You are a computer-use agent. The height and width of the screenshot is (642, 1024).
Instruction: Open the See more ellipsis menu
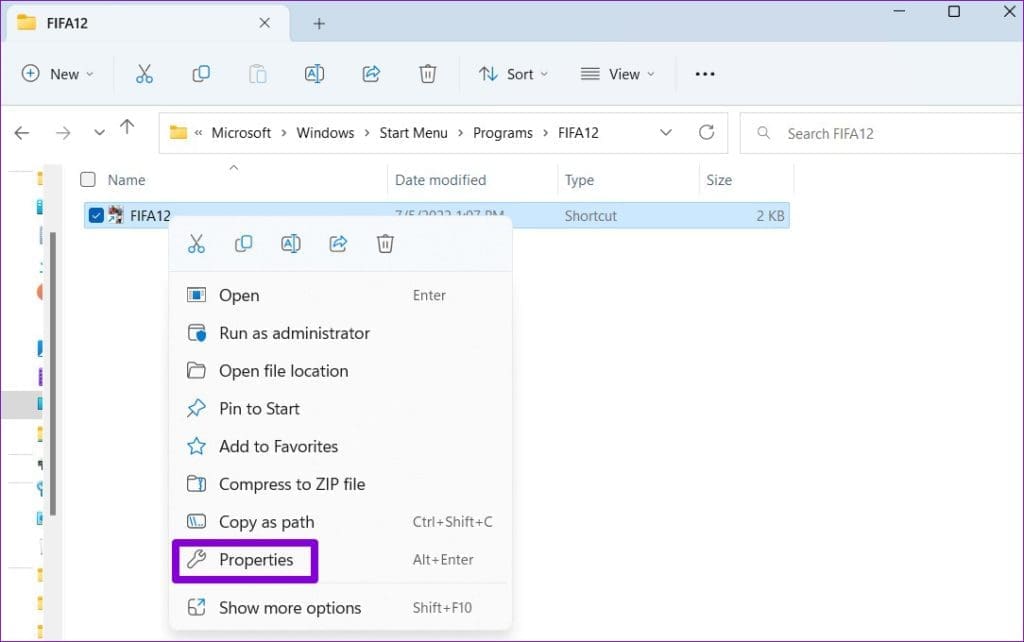(704, 73)
